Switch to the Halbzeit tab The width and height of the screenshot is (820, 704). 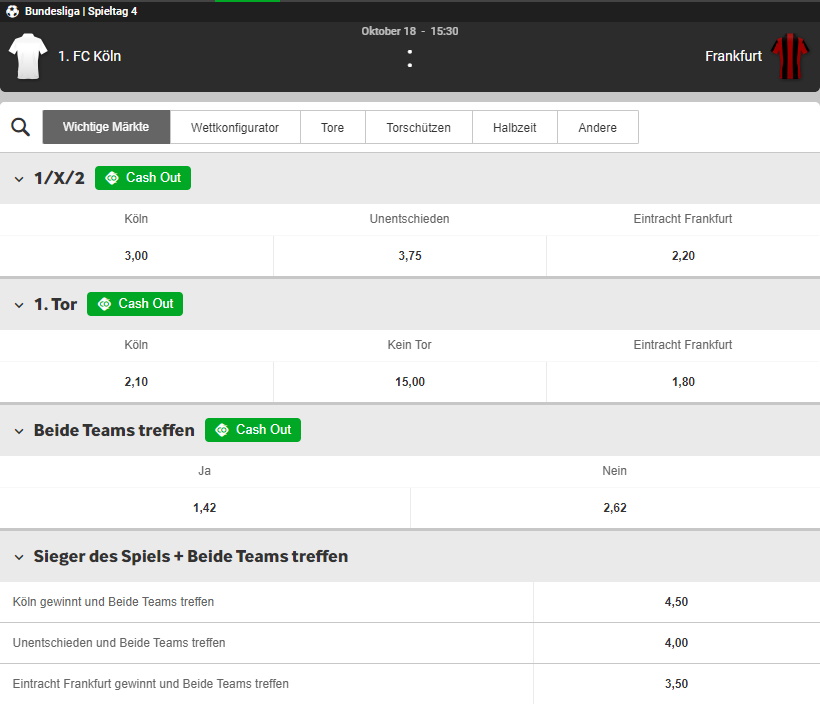point(515,127)
